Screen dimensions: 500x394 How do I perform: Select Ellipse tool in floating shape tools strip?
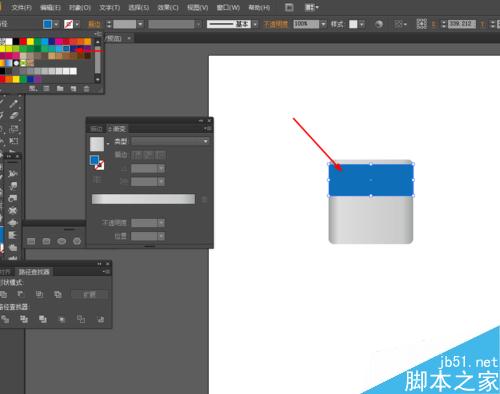click(x=62, y=241)
